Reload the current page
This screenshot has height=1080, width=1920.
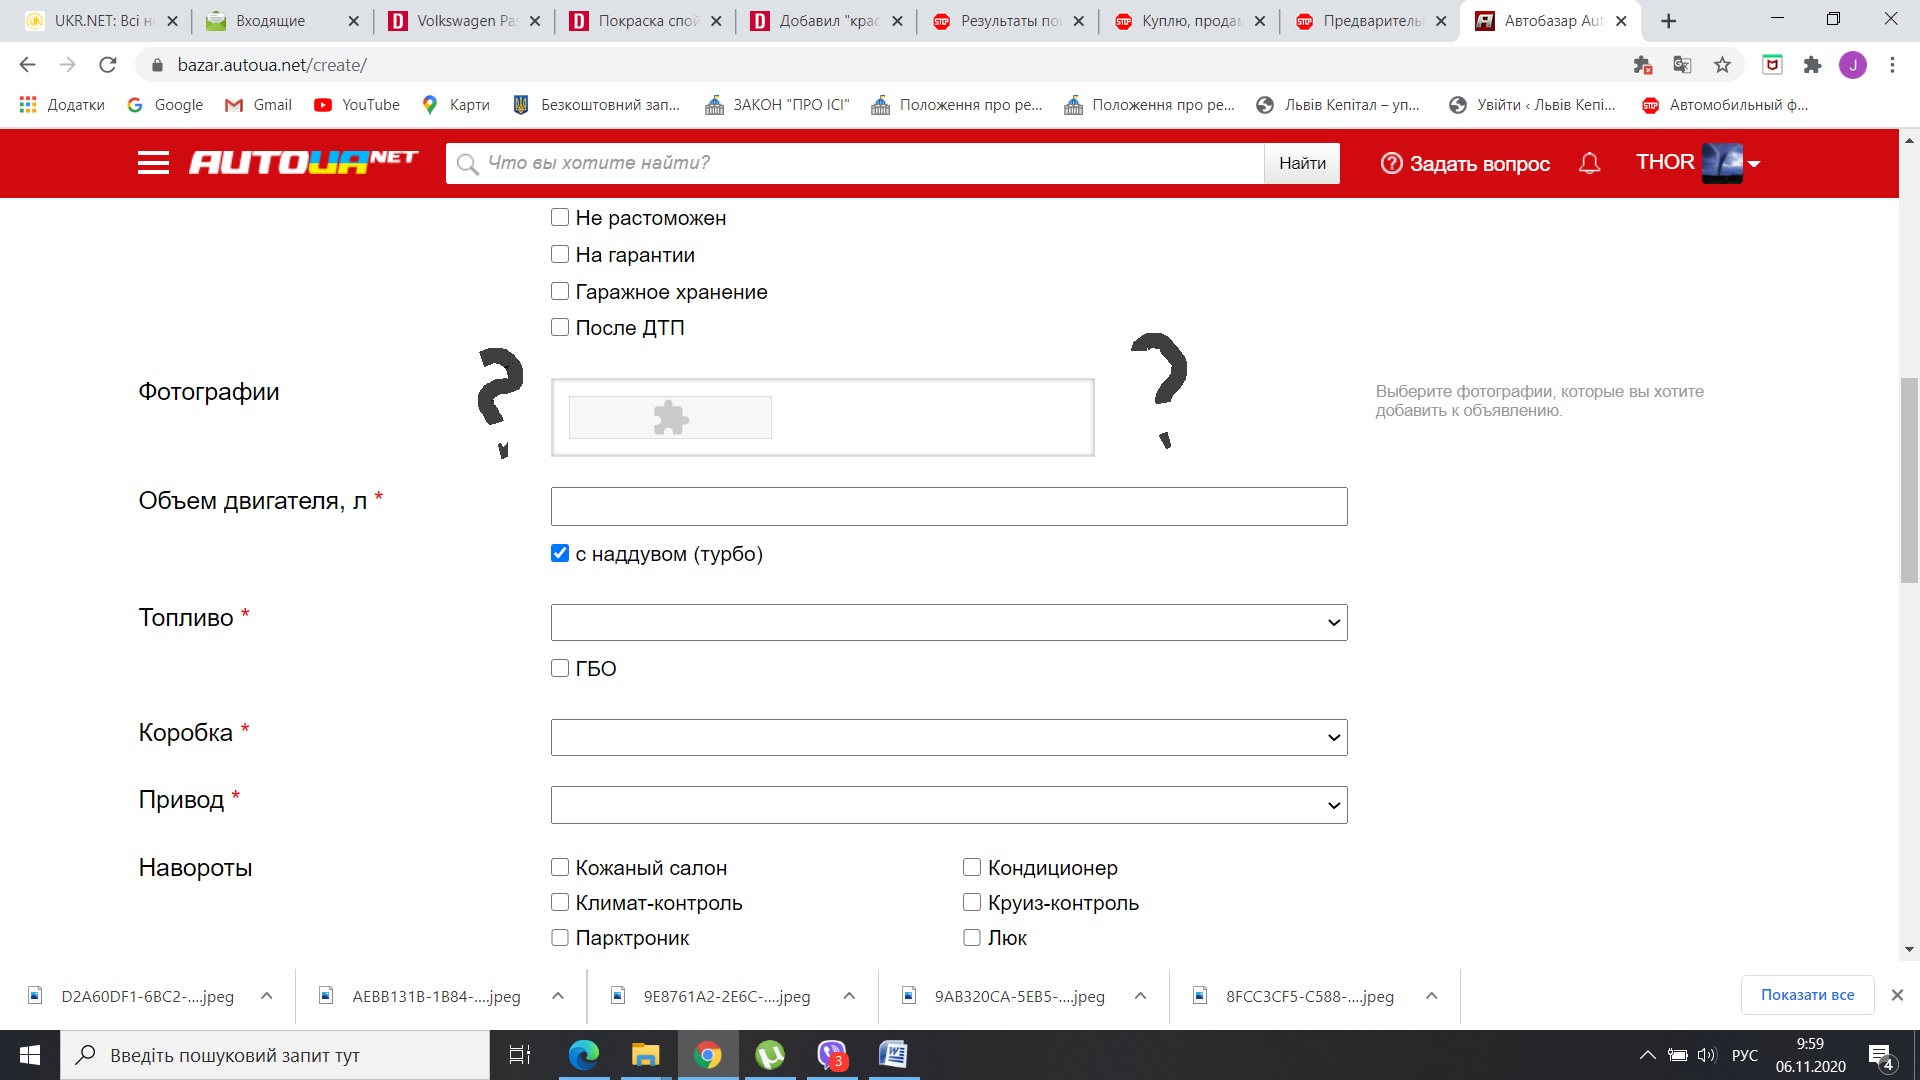click(108, 65)
